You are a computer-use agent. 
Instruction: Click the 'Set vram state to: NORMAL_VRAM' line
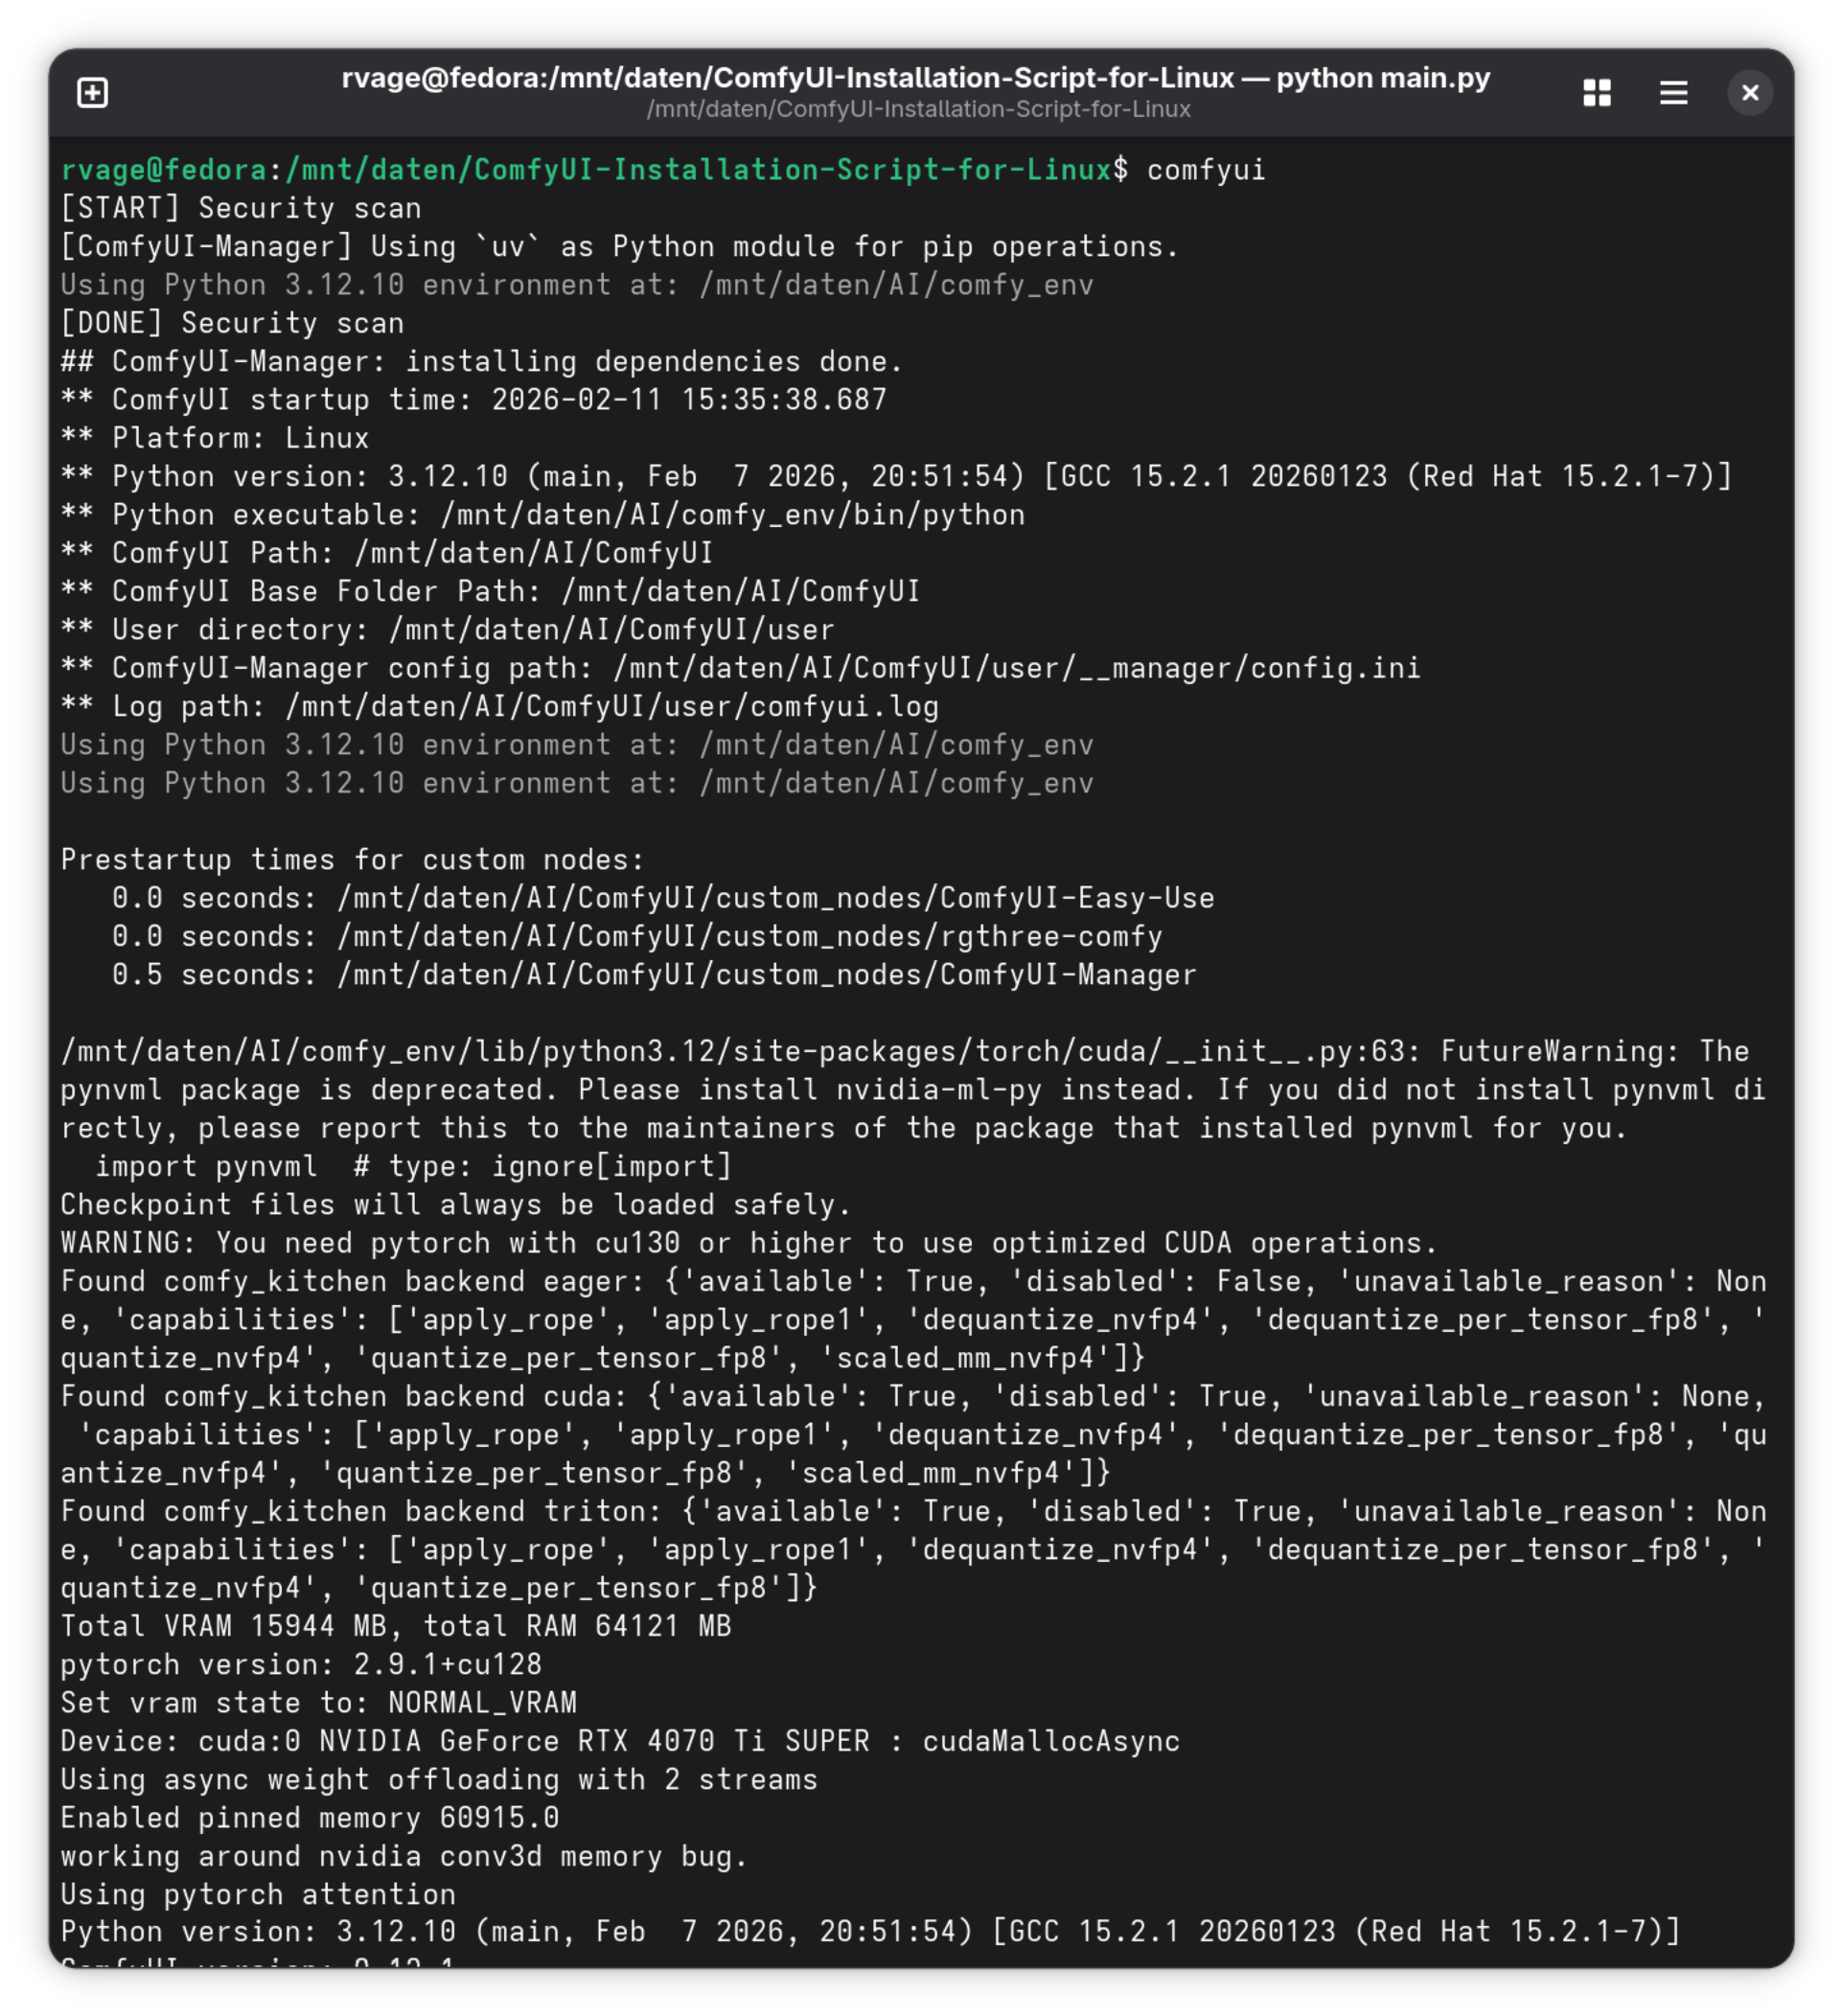318,1703
